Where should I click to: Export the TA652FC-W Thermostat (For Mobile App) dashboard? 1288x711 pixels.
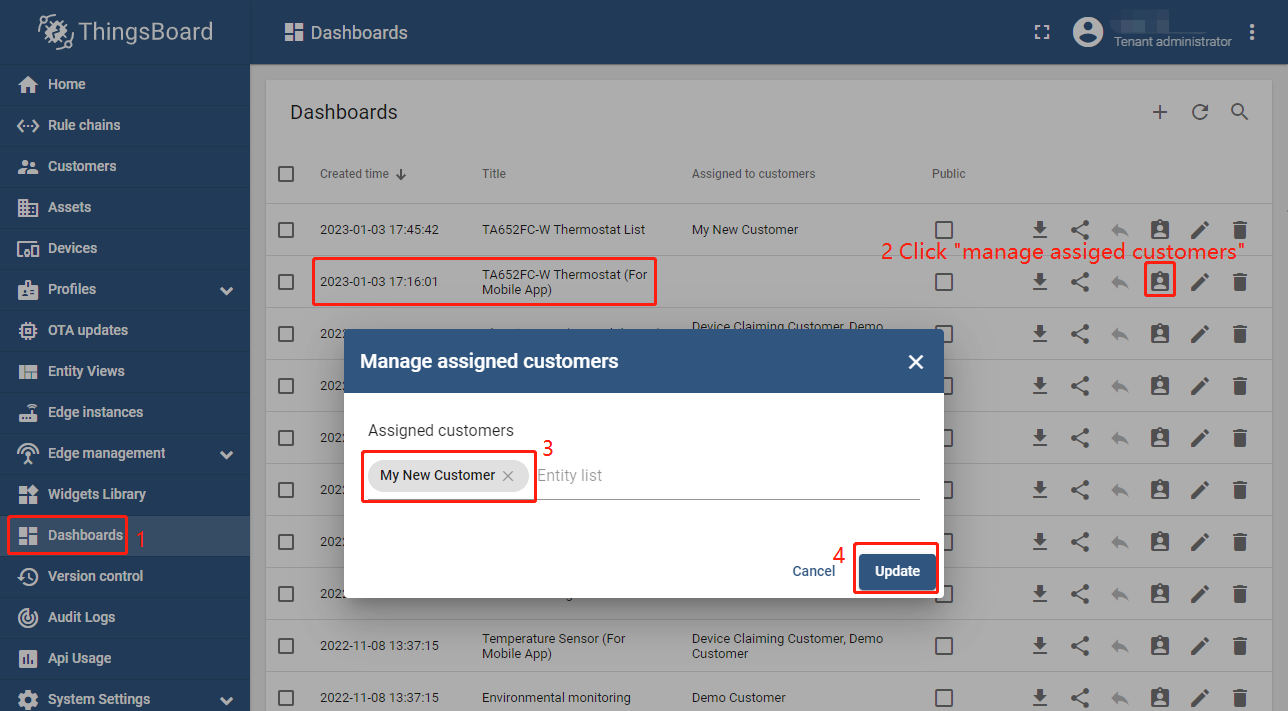click(x=1040, y=282)
